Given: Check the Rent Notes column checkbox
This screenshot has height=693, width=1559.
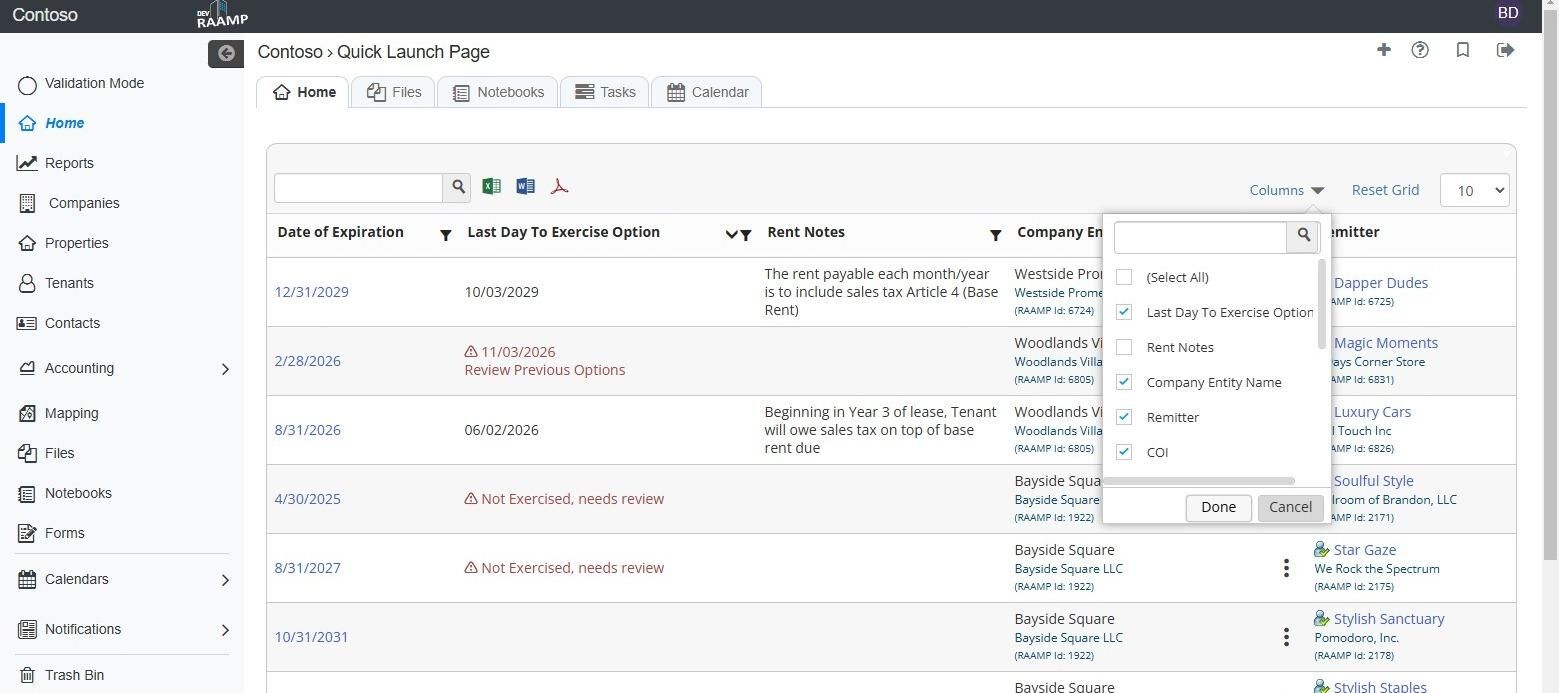Looking at the screenshot, I should tap(1124, 347).
